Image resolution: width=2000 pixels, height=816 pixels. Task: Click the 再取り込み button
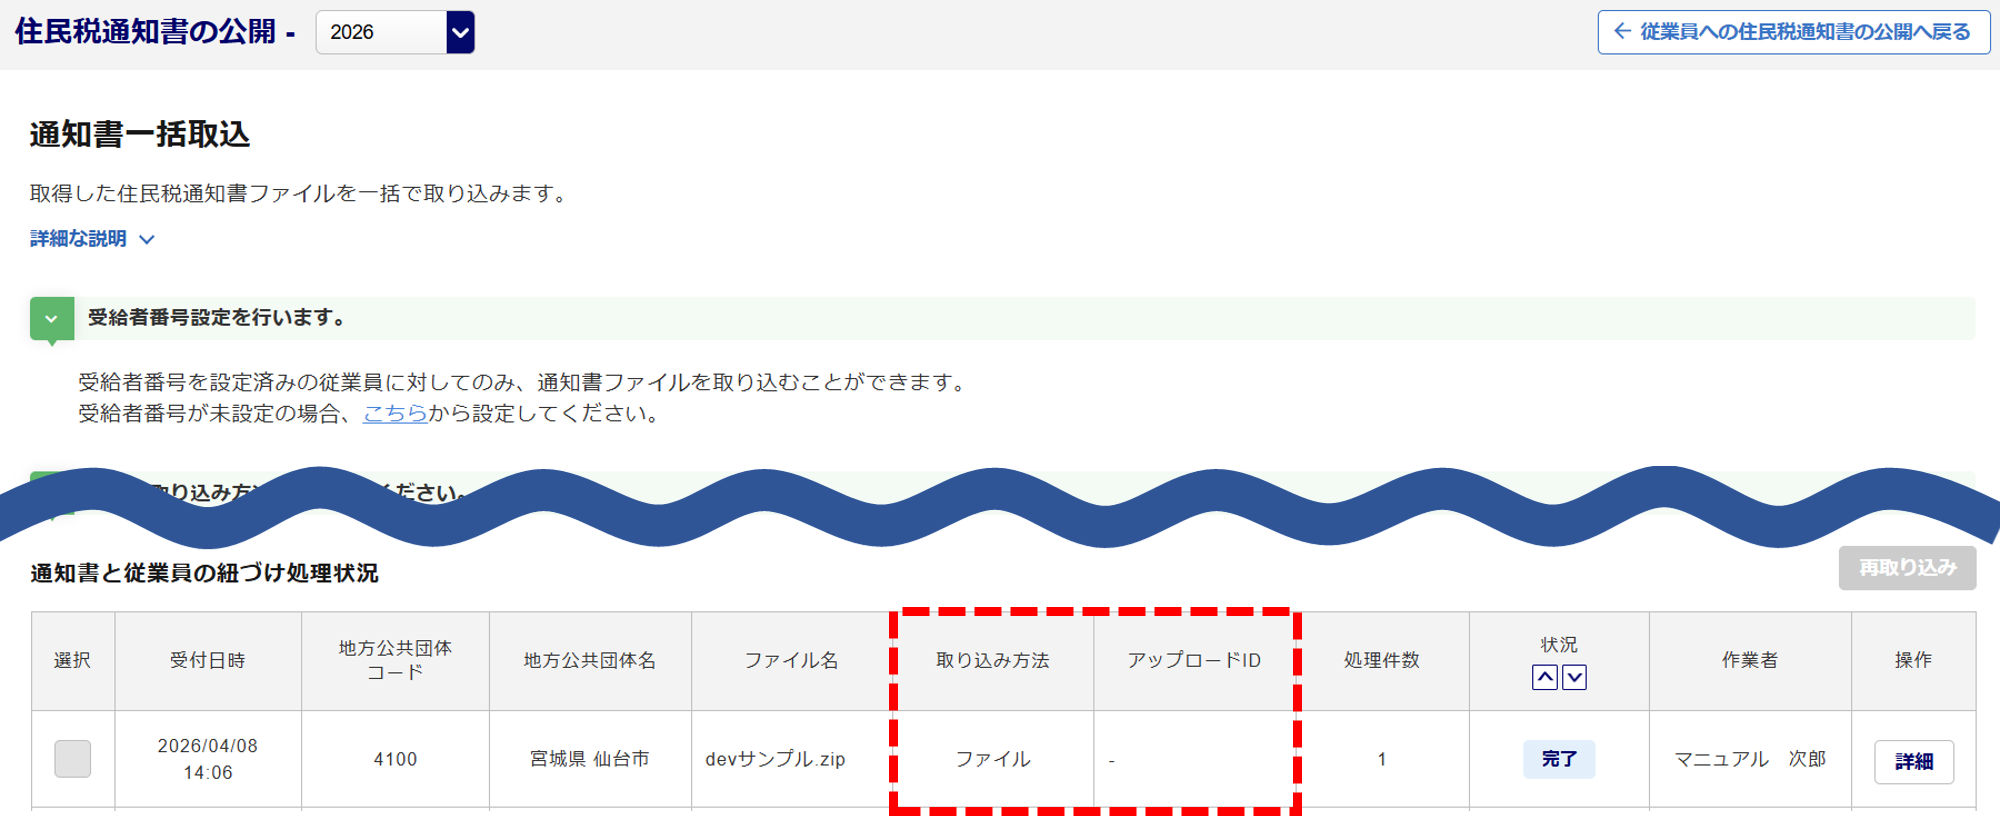click(x=1907, y=568)
